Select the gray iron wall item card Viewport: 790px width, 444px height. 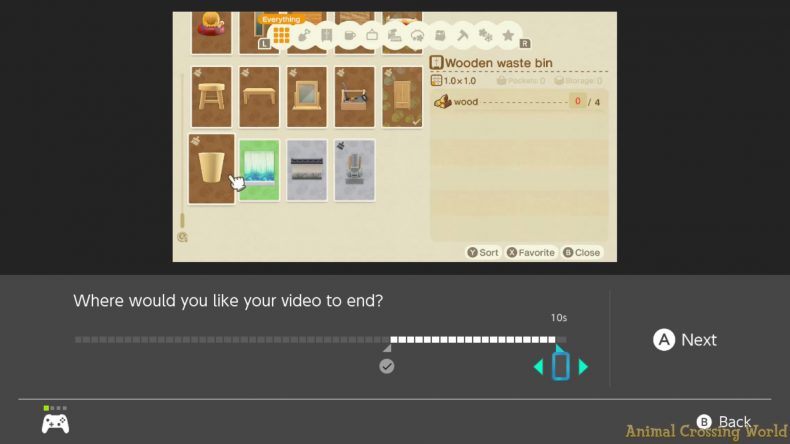coord(307,170)
